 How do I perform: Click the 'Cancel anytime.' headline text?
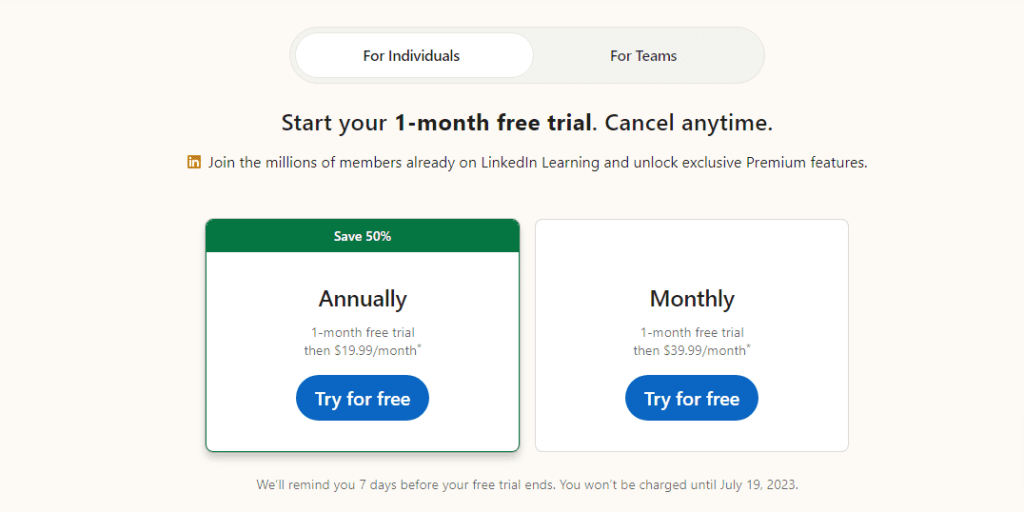(688, 123)
